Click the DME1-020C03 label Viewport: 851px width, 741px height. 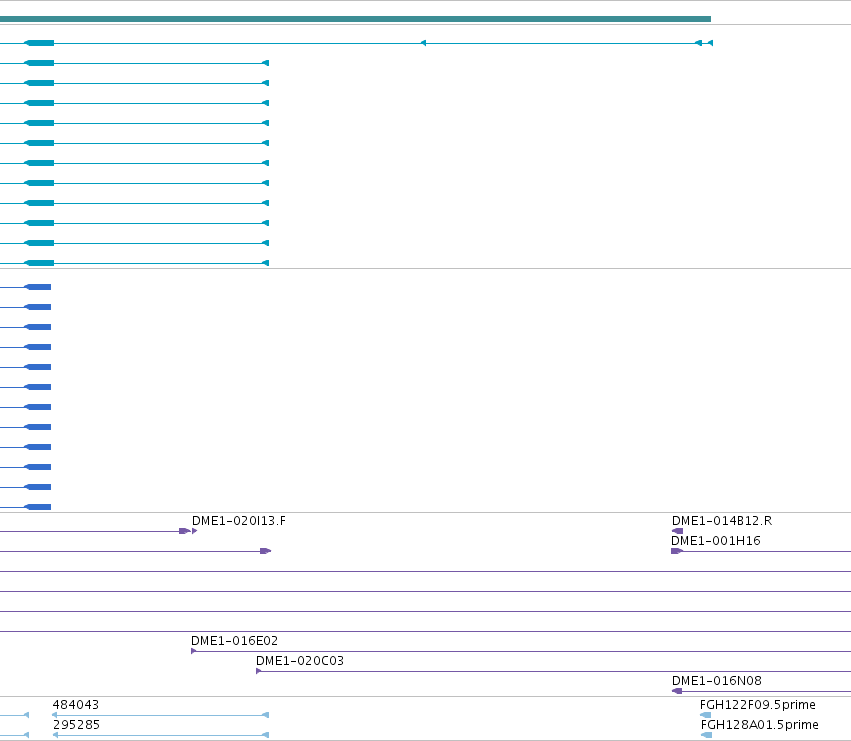[x=300, y=661]
